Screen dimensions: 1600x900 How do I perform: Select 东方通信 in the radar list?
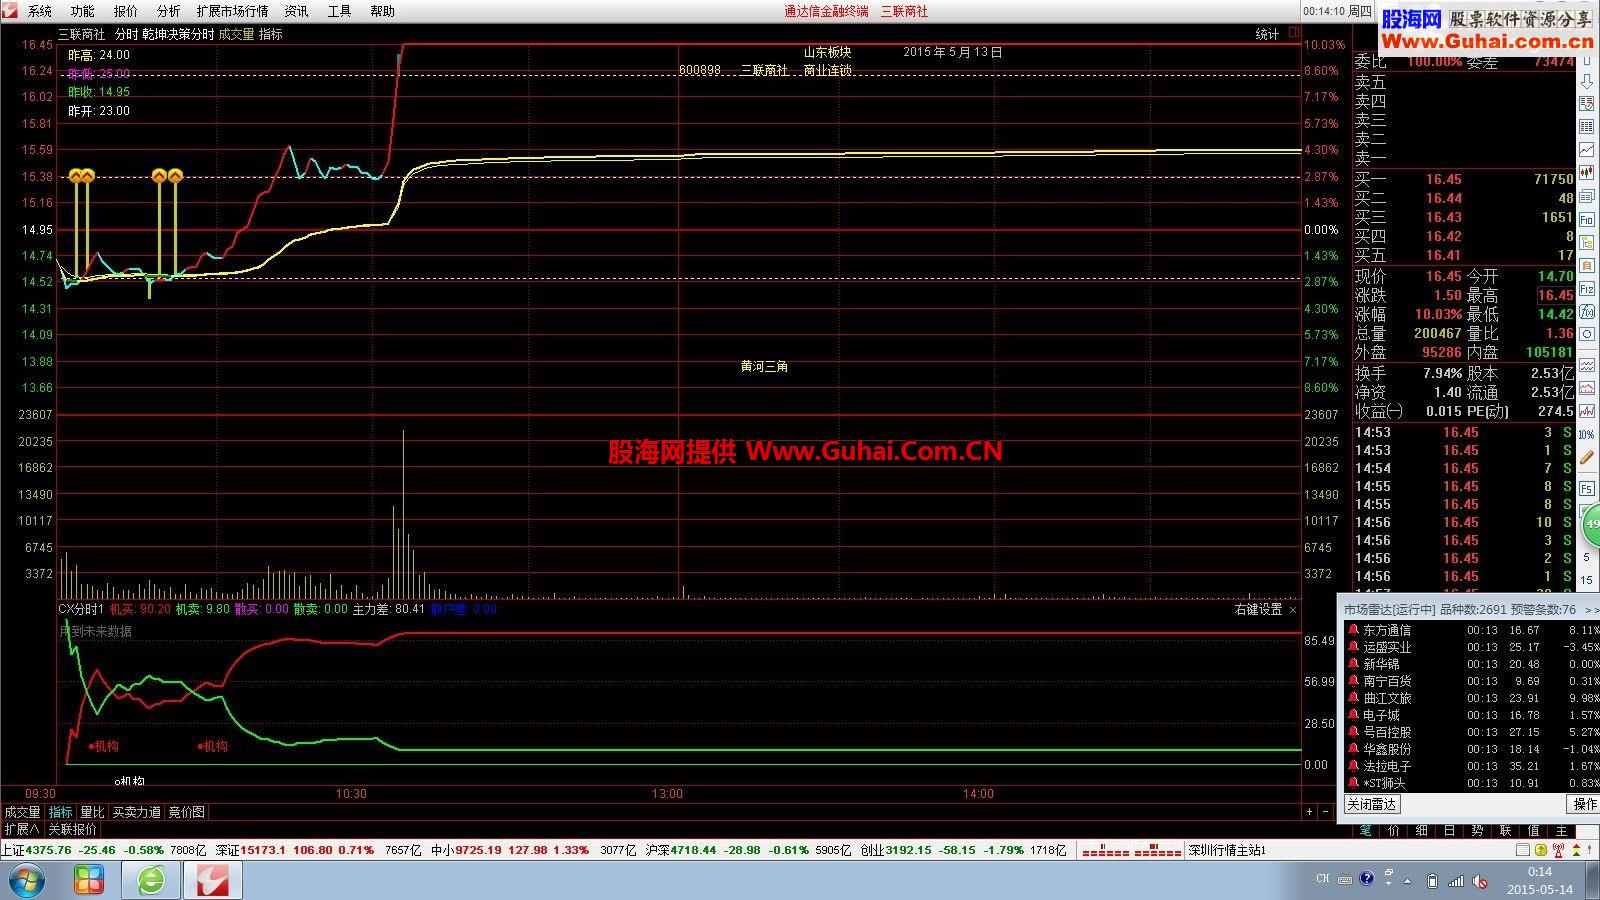click(x=1386, y=630)
